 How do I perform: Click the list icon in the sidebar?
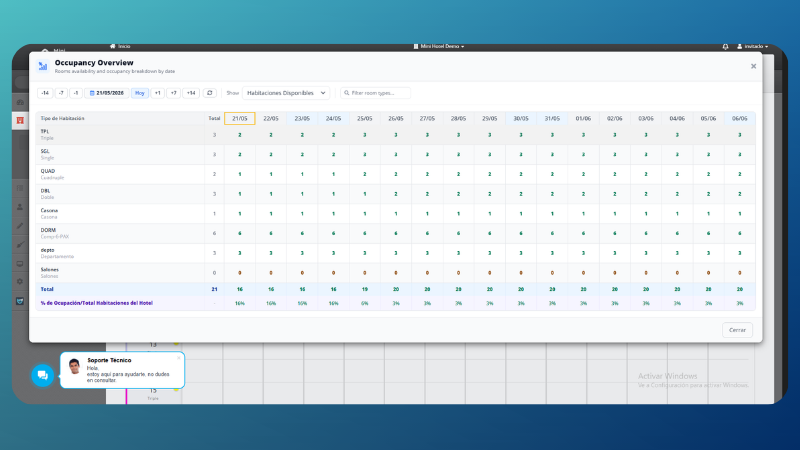point(20,188)
